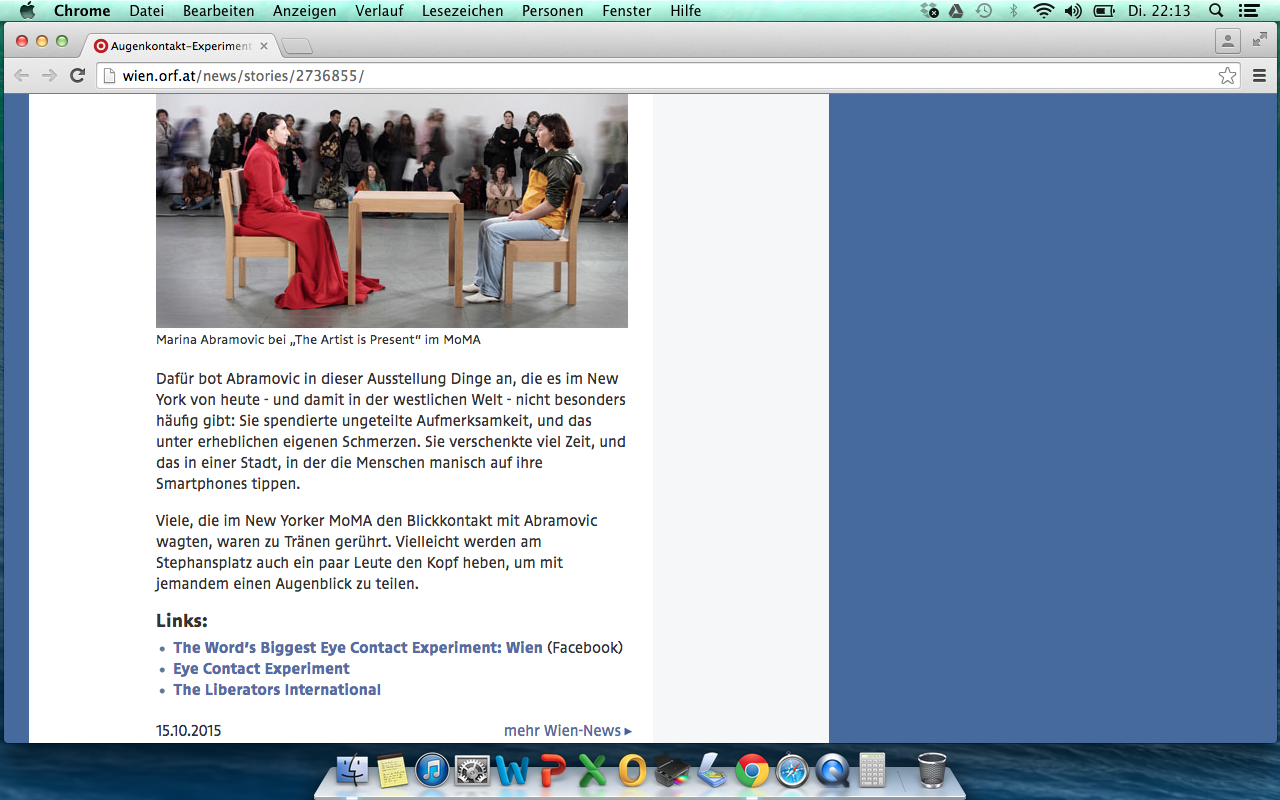Open the Chrome application menu
This screenshot has height=800, width=1280.
[82, 11]
